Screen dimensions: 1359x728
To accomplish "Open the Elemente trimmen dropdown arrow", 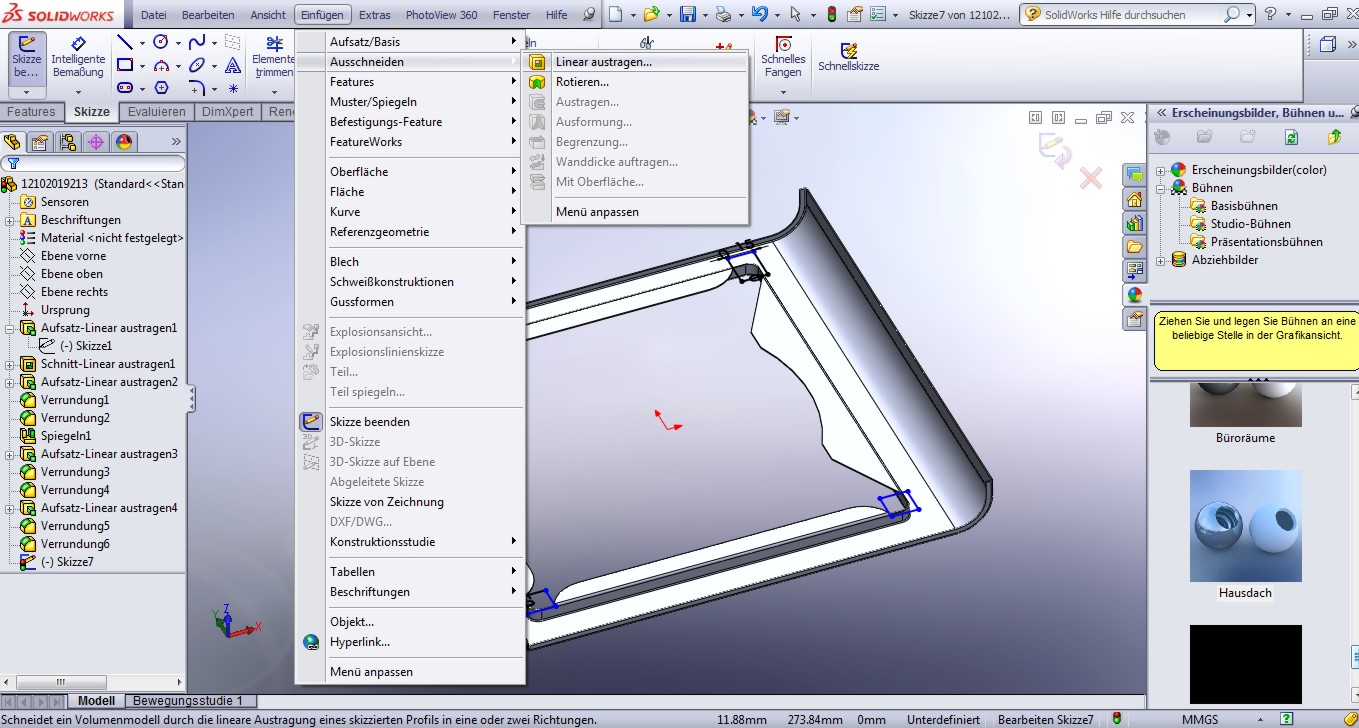I will tap(273, 92).
